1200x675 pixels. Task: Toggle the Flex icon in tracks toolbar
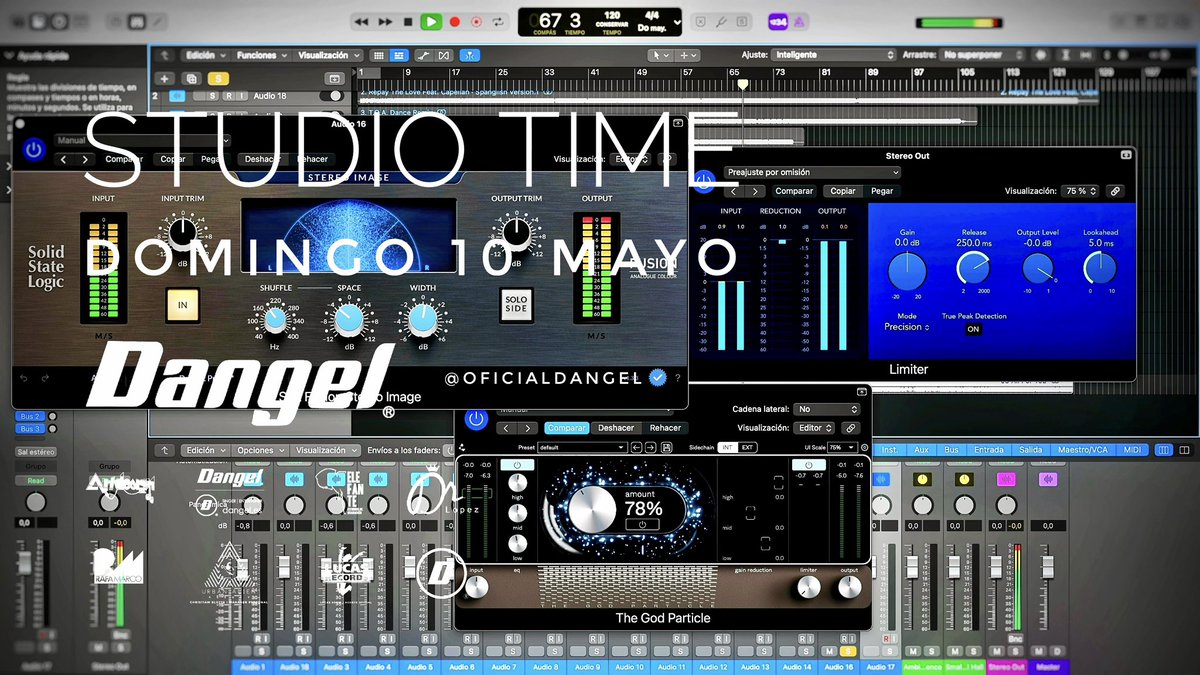(x=444, y=55)
